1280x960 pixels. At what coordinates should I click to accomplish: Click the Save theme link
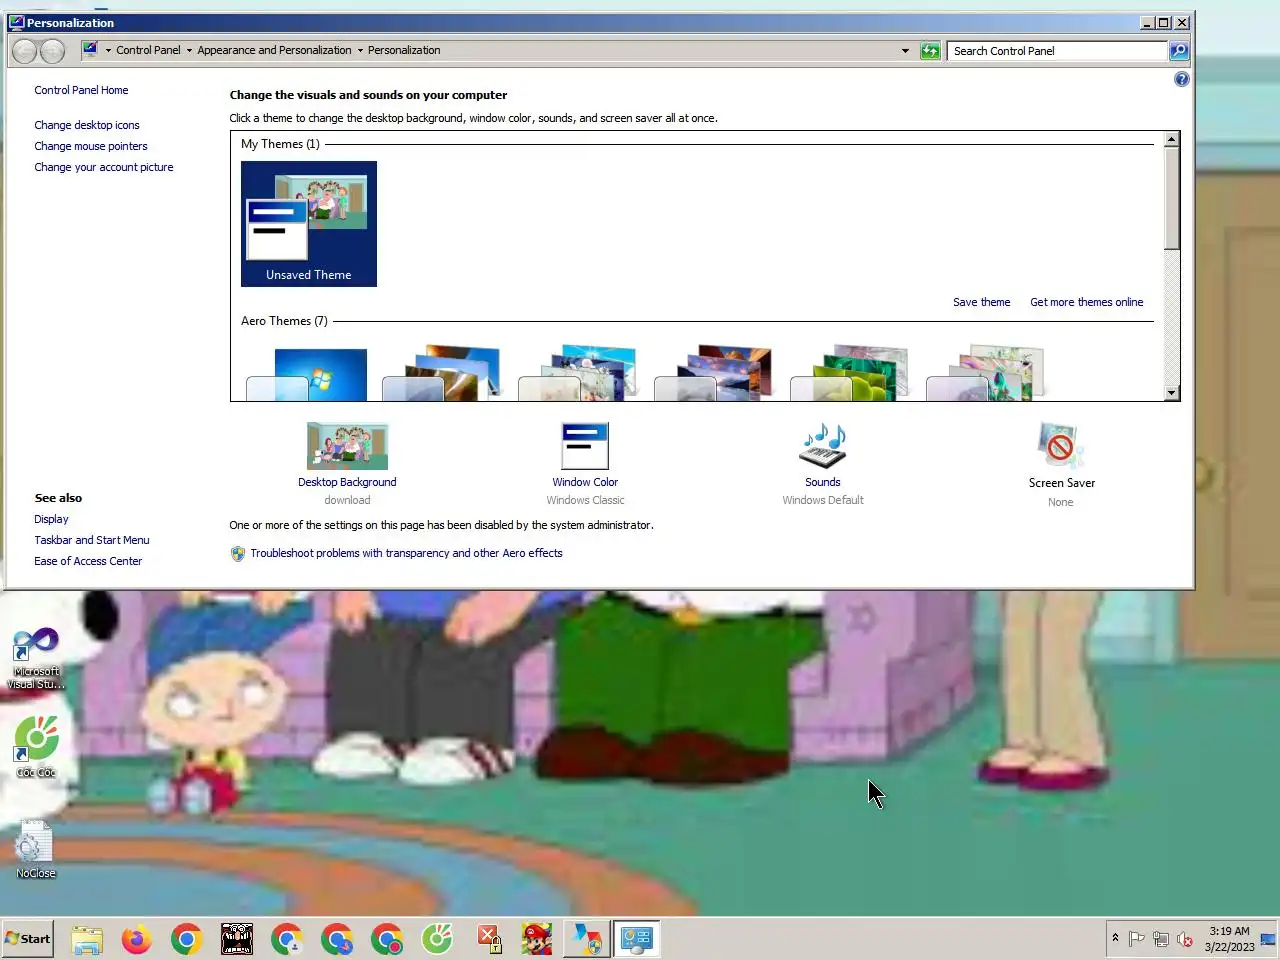(x=981, y=302)
